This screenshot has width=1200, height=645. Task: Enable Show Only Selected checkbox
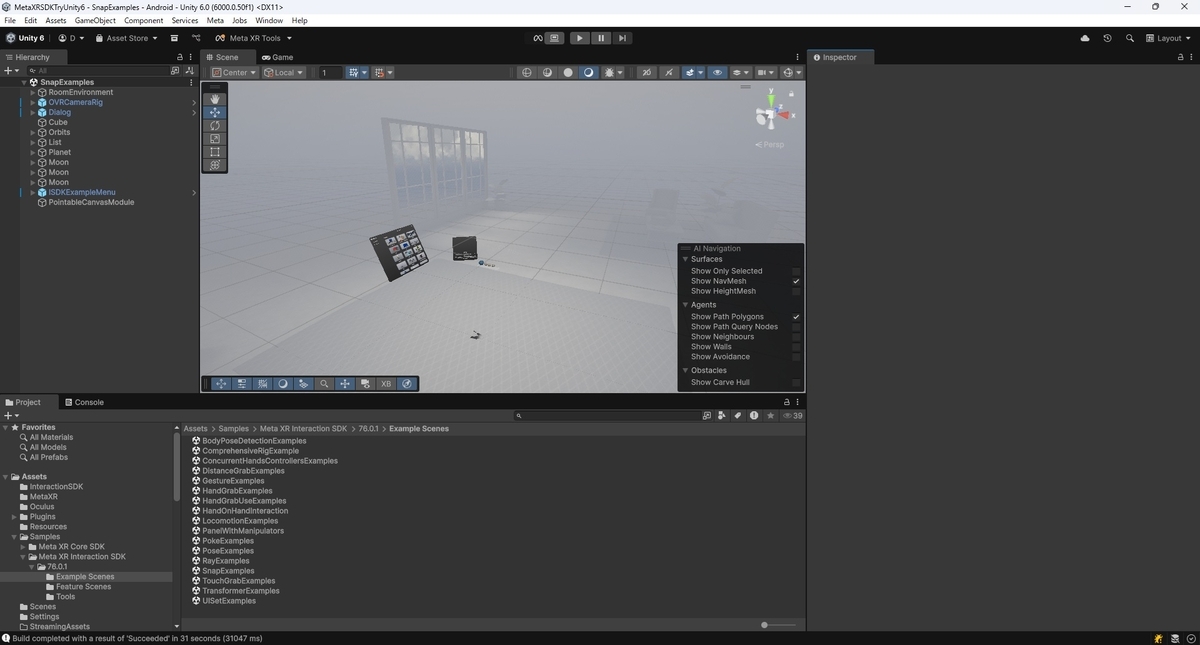796,271
